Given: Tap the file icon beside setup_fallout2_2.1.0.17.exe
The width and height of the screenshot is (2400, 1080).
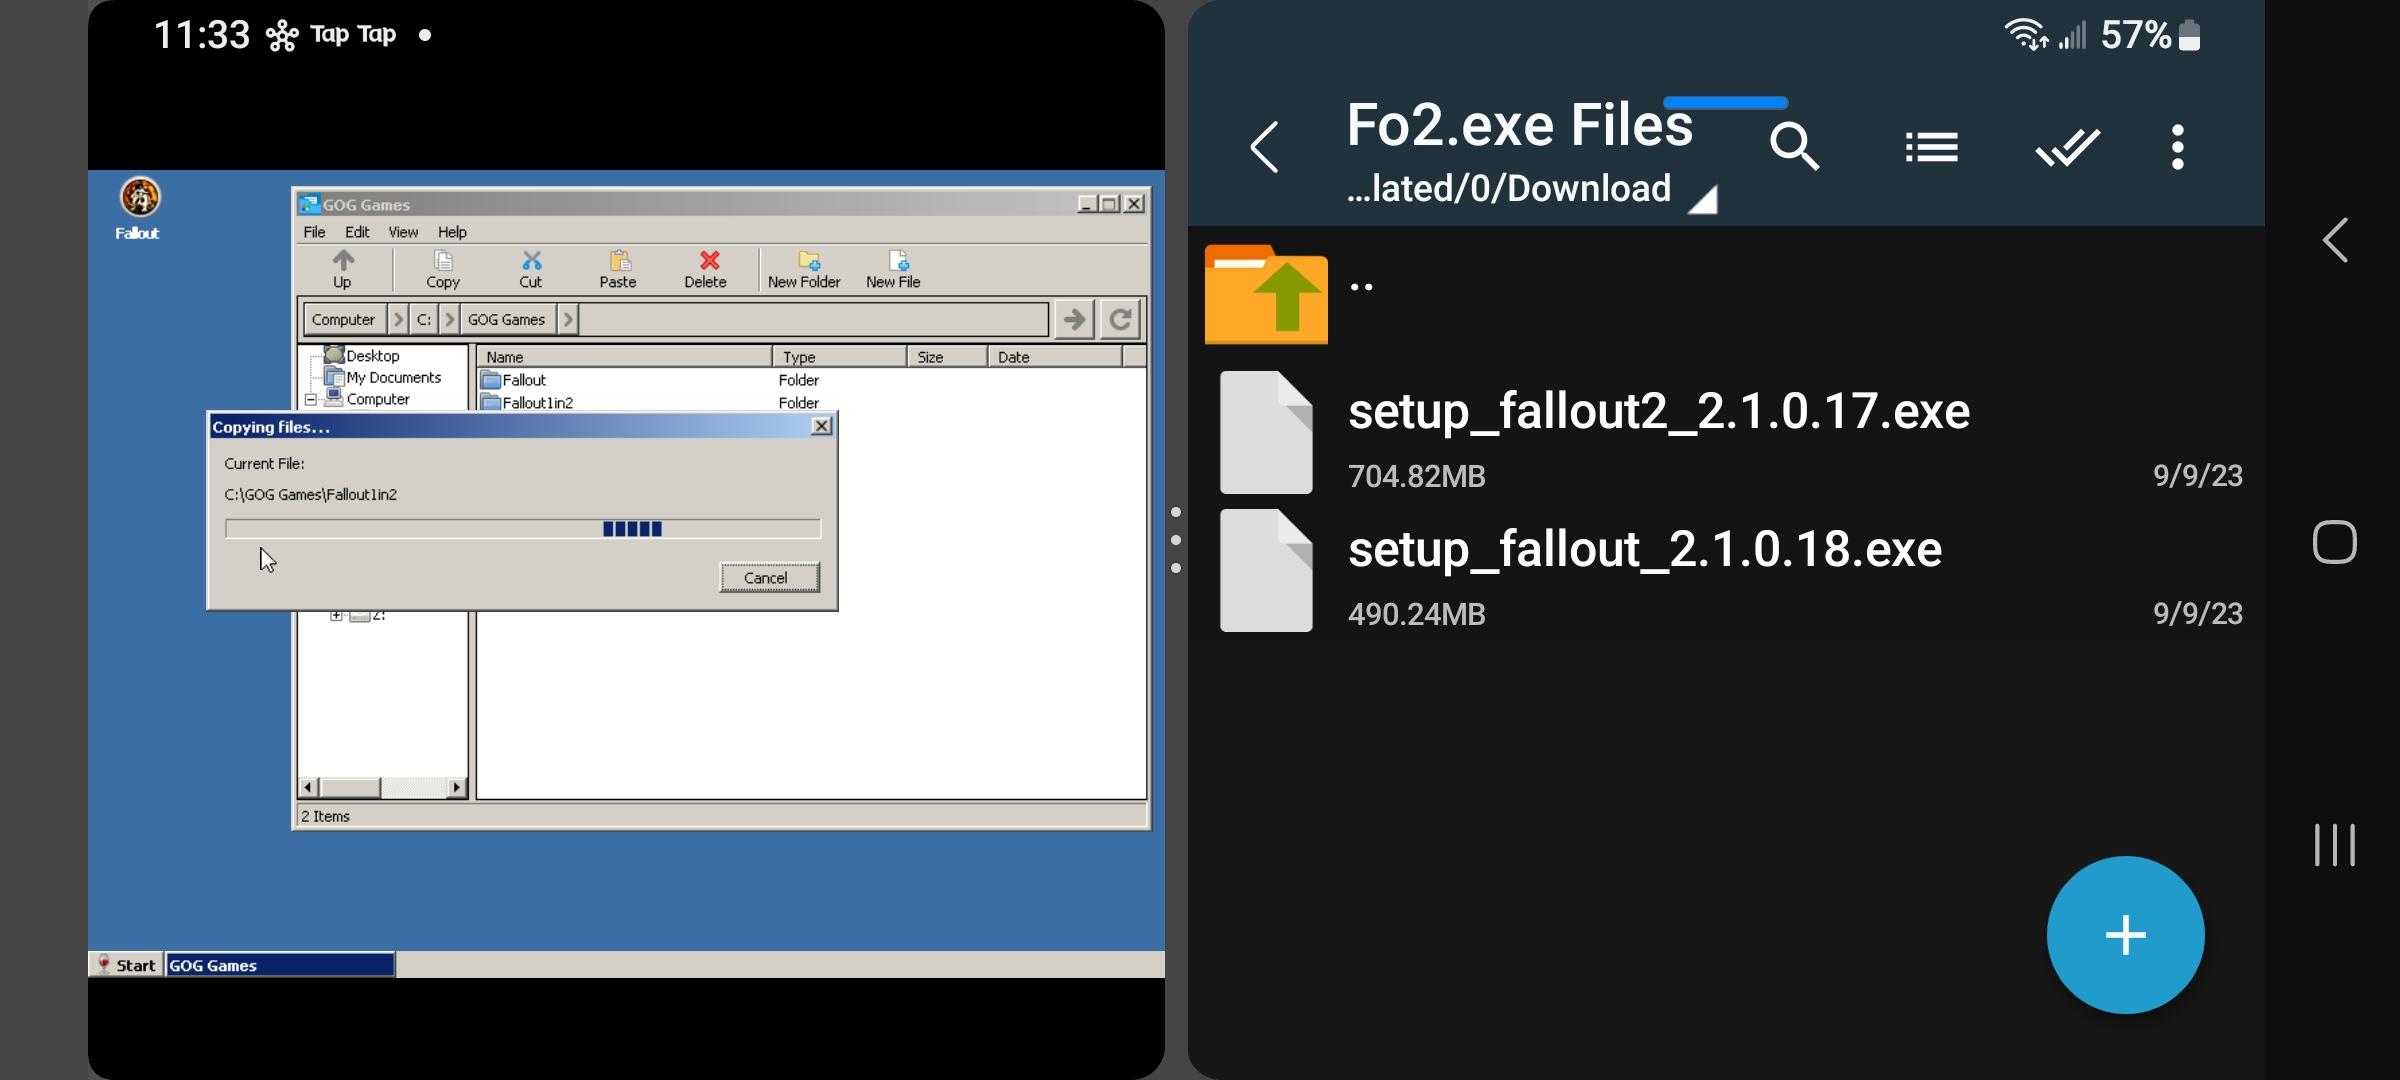Looking at the screenshot, I should click(1266, 433).
